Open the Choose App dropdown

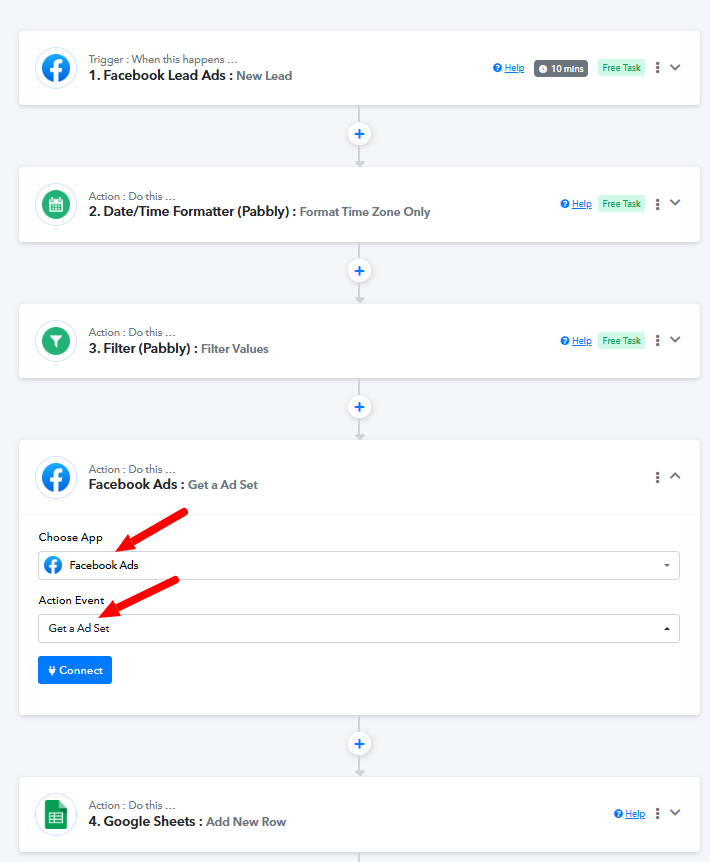point(359,565)
